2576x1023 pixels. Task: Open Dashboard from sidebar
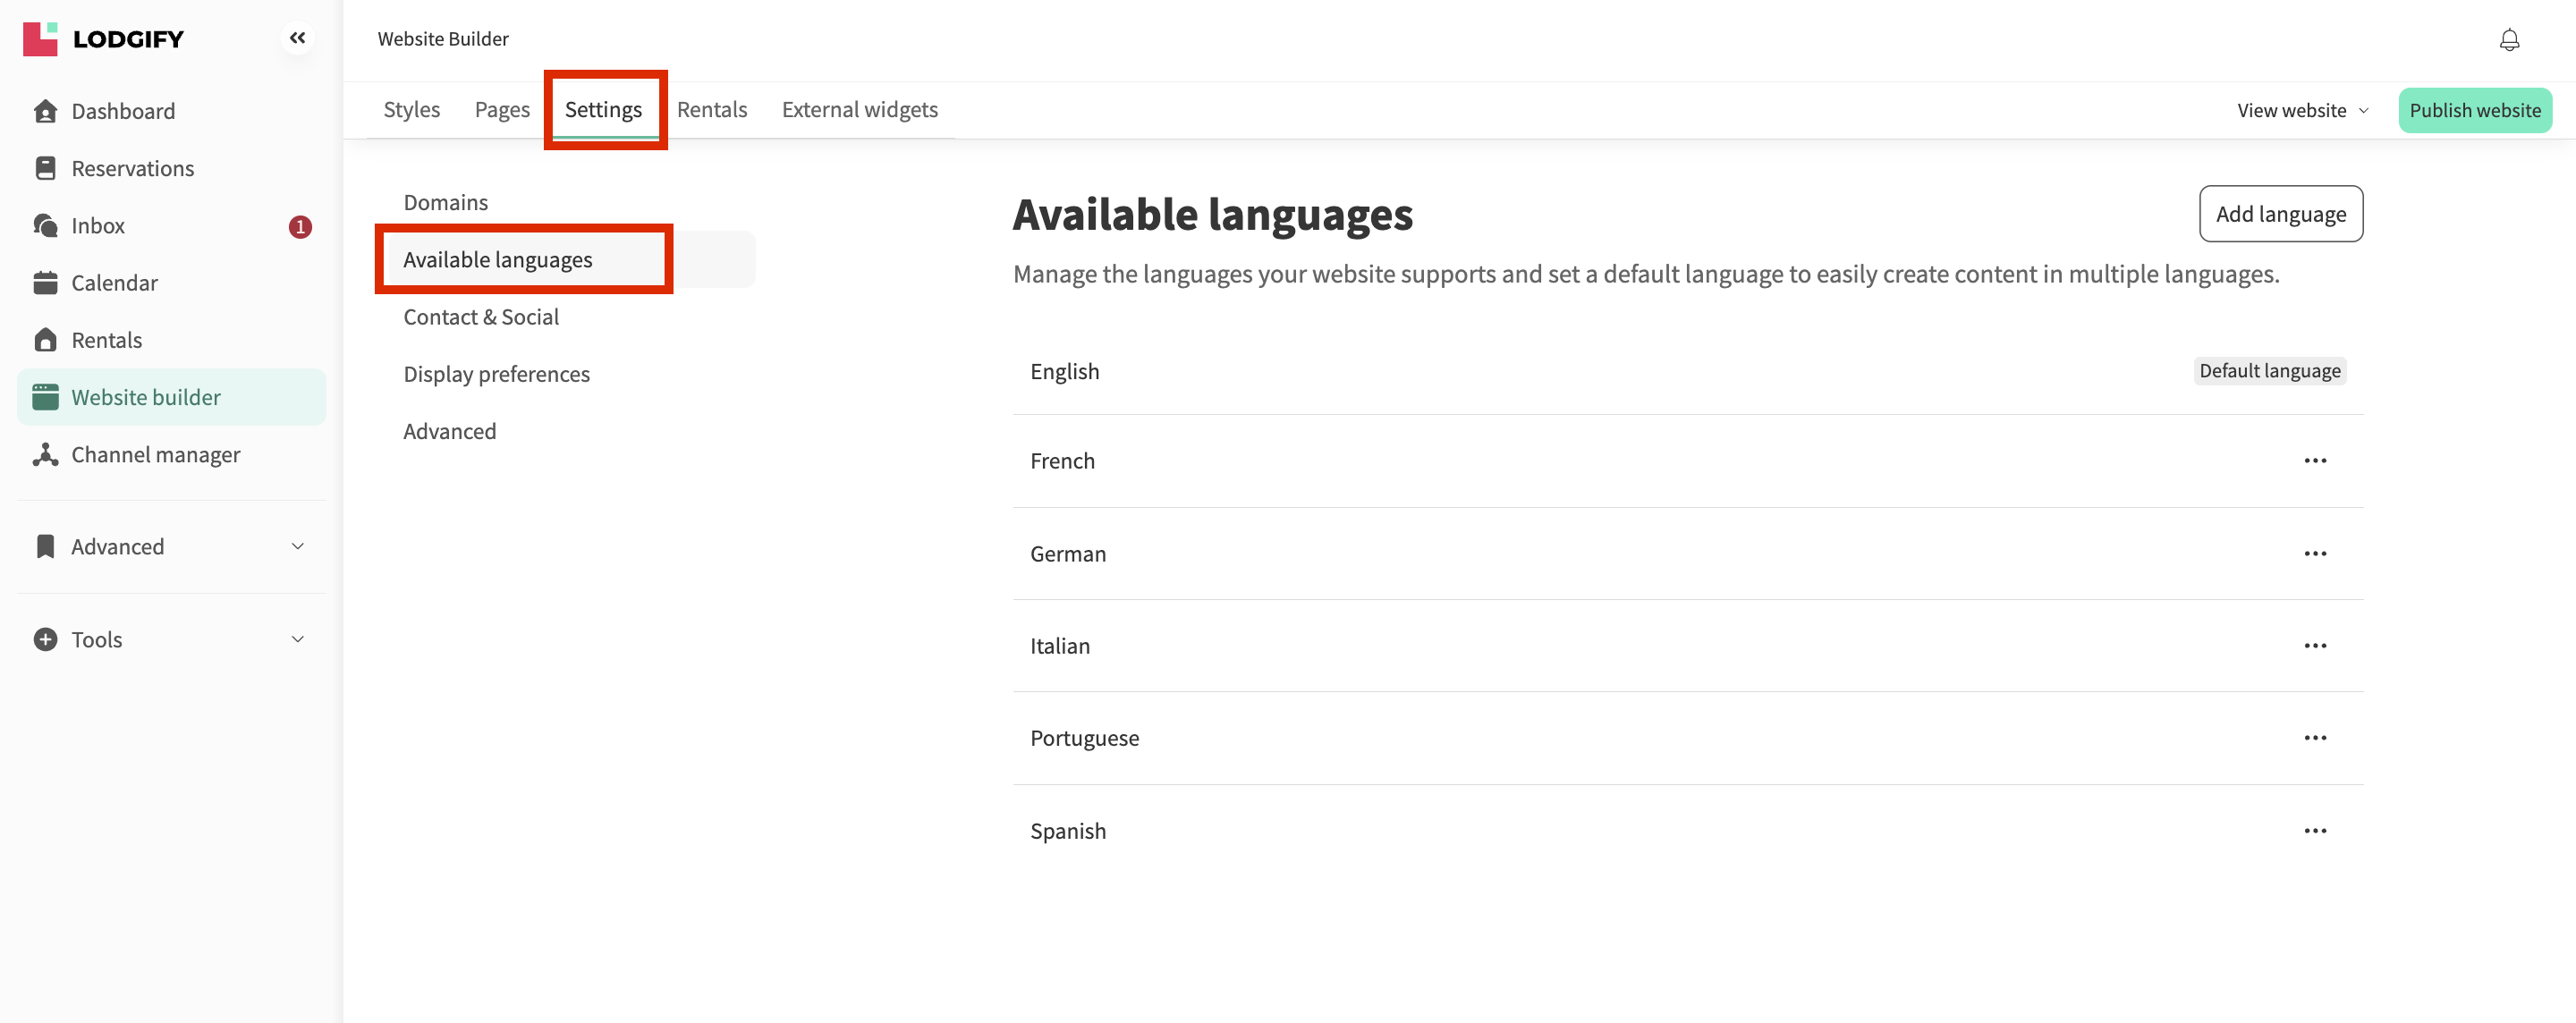pos(122,111)
